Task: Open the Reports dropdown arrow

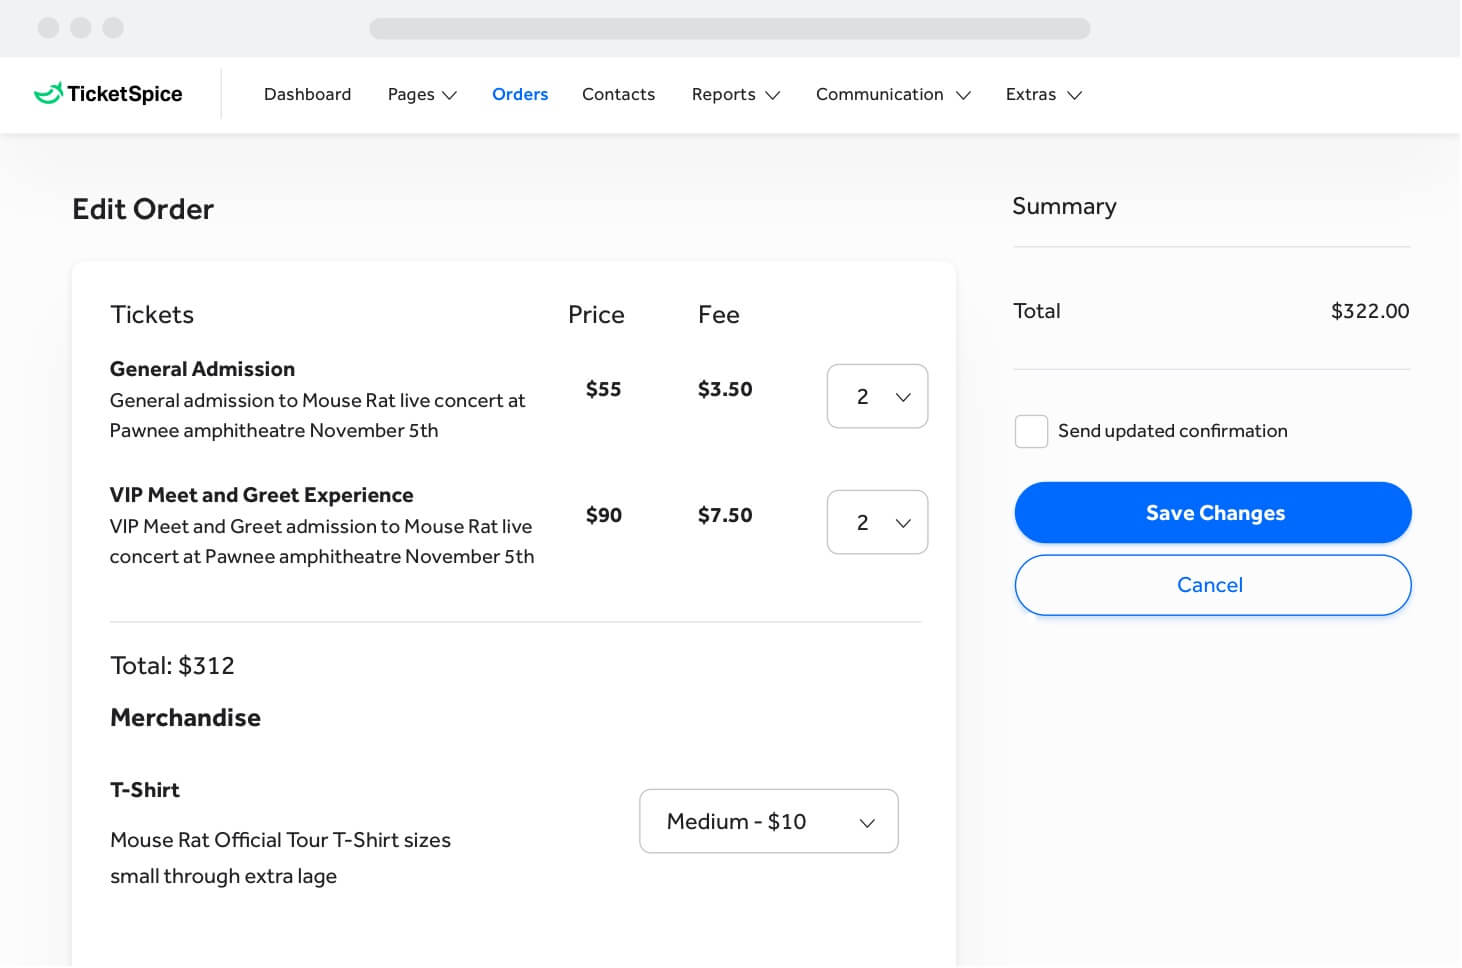Action: [x=772, y=95]
